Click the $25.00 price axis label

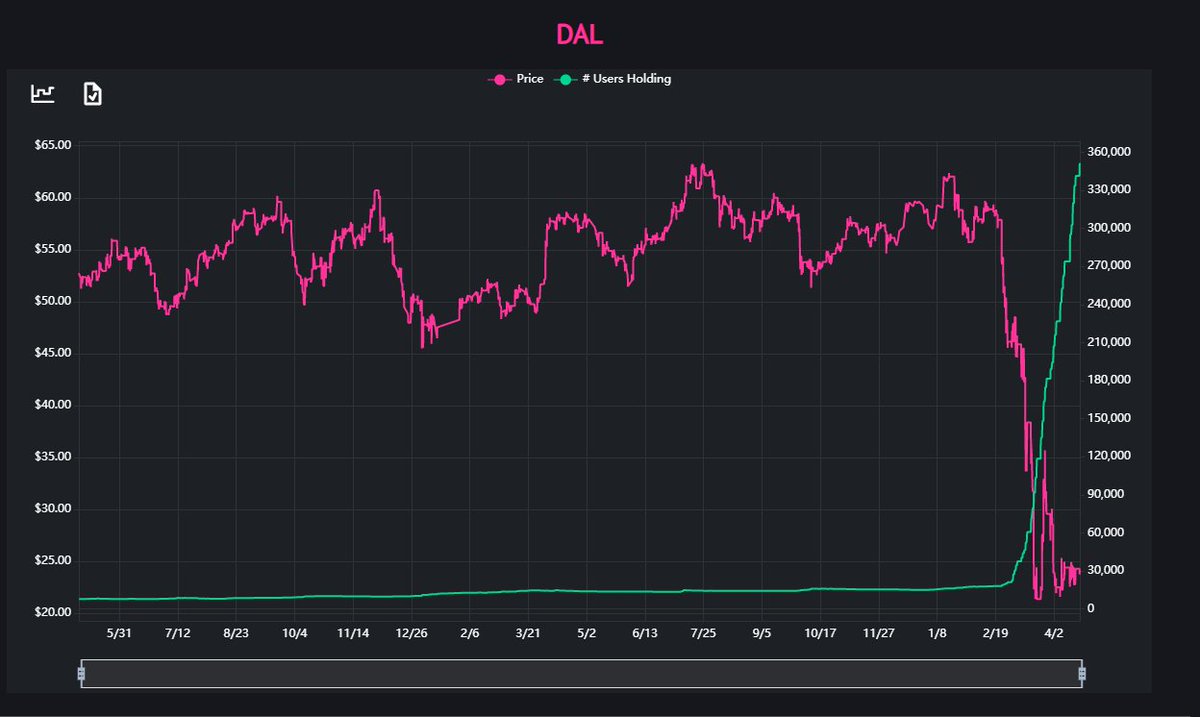pos(52,561)
